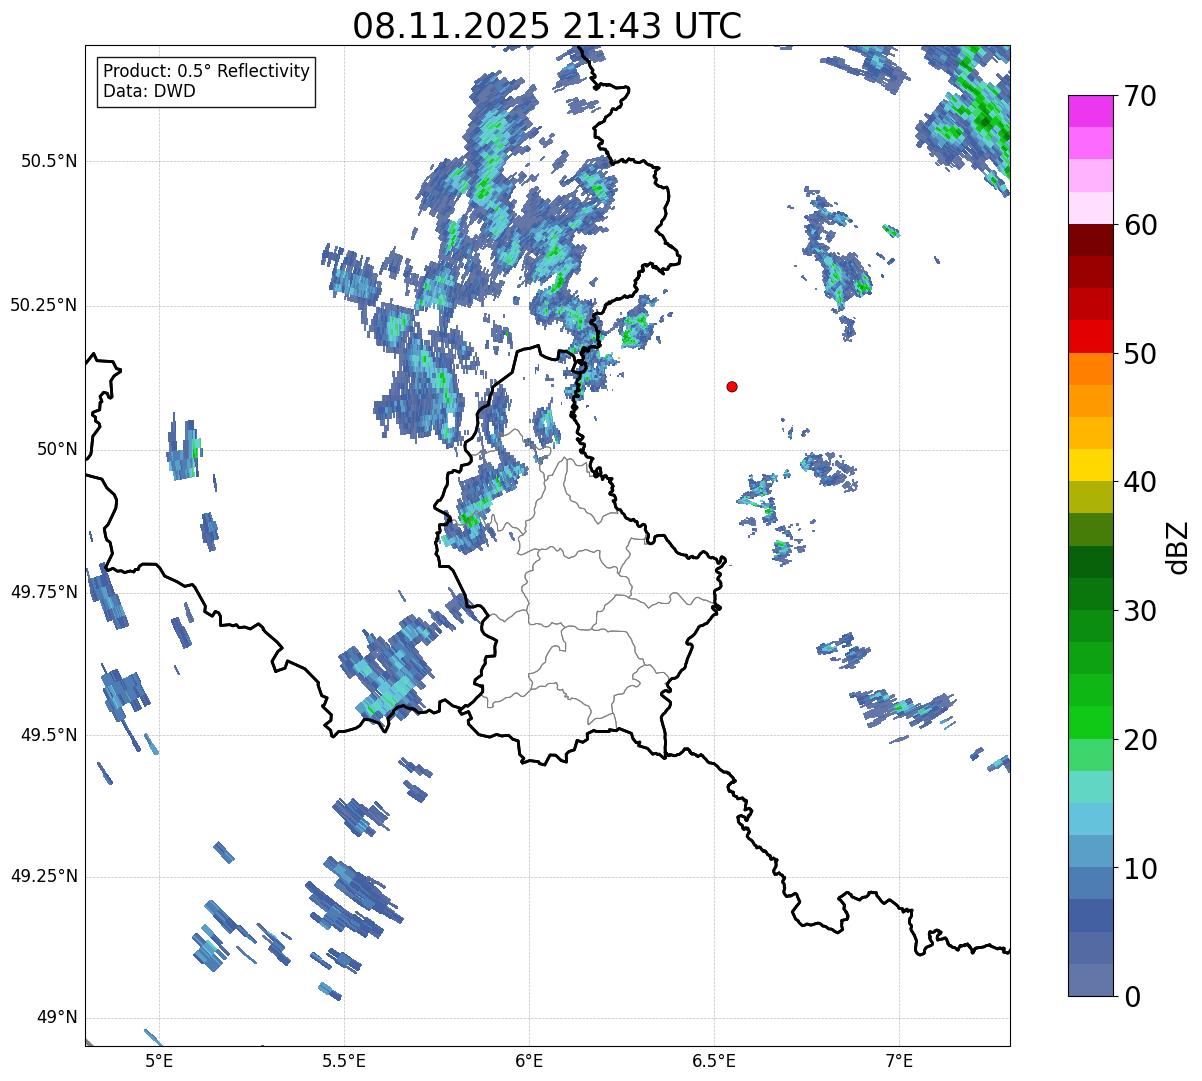Click the bright red colorbar segment at 50

(1089, 337)
